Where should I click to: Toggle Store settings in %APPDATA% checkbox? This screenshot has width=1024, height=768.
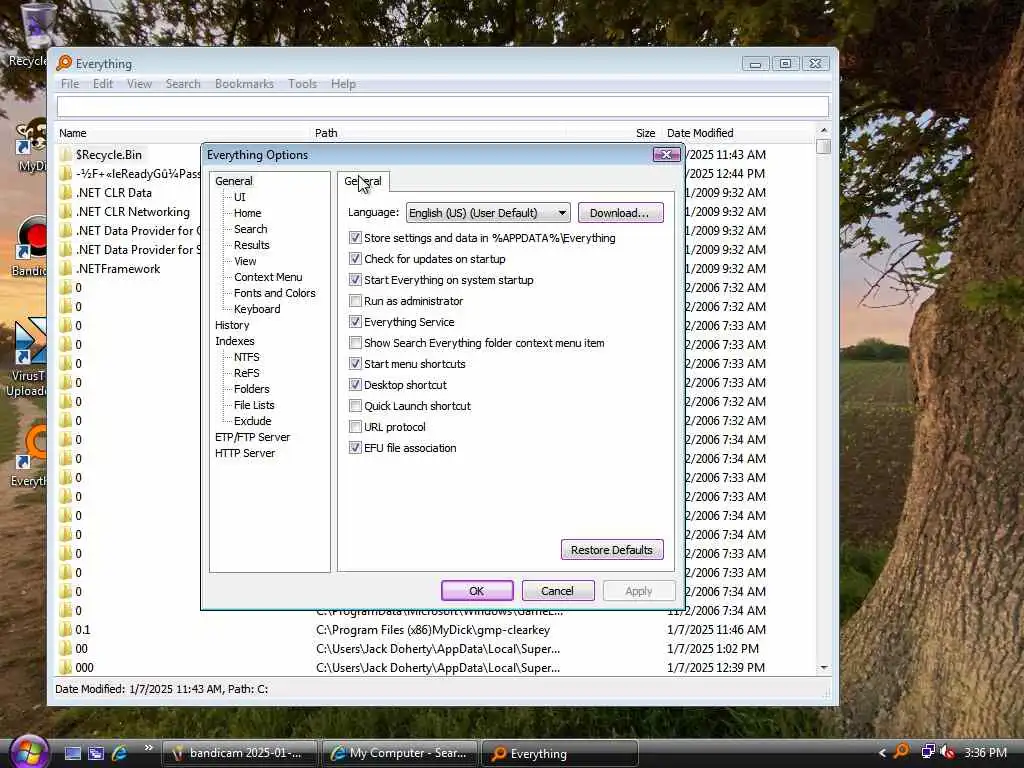click(x=355, y=238)
